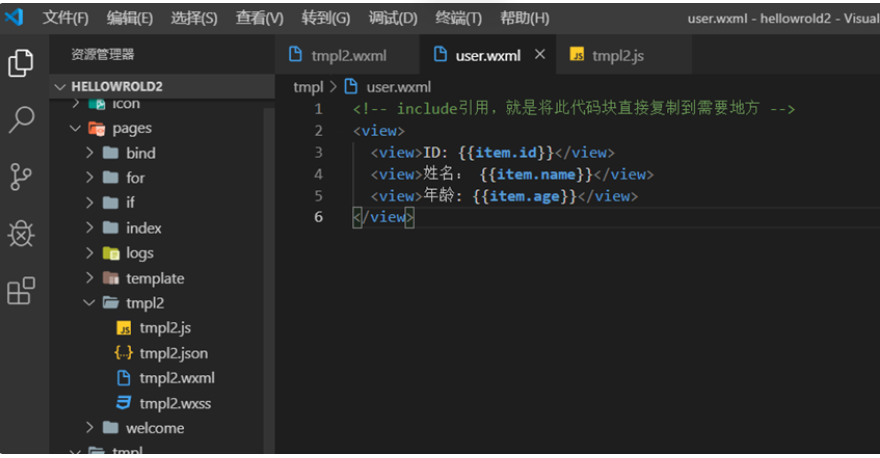This screenshot has height=458, width=880.
Task: Expand the welcome folder
Action: (x=89, y=428)
